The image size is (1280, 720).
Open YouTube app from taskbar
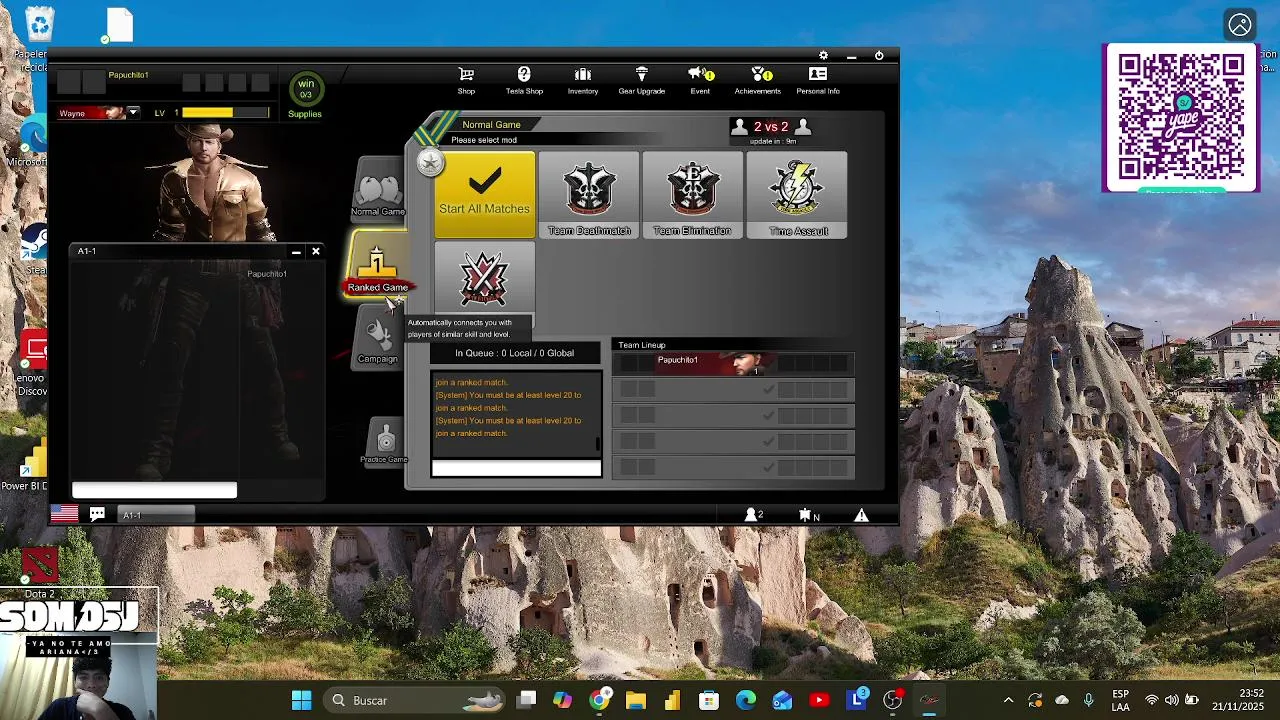tap(819, 700)
